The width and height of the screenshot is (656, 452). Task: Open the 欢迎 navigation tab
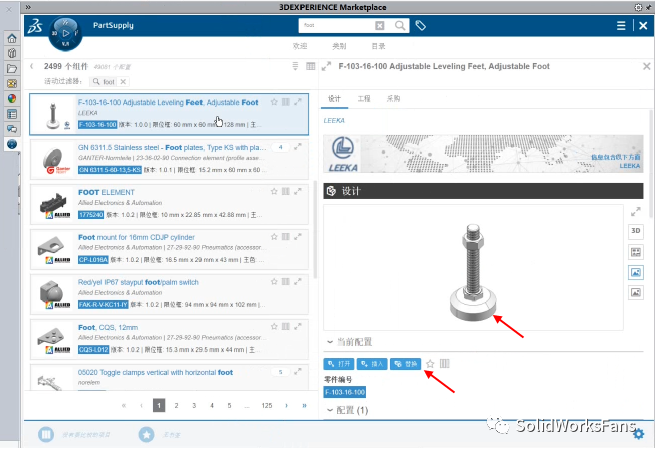tap(300, 46)
